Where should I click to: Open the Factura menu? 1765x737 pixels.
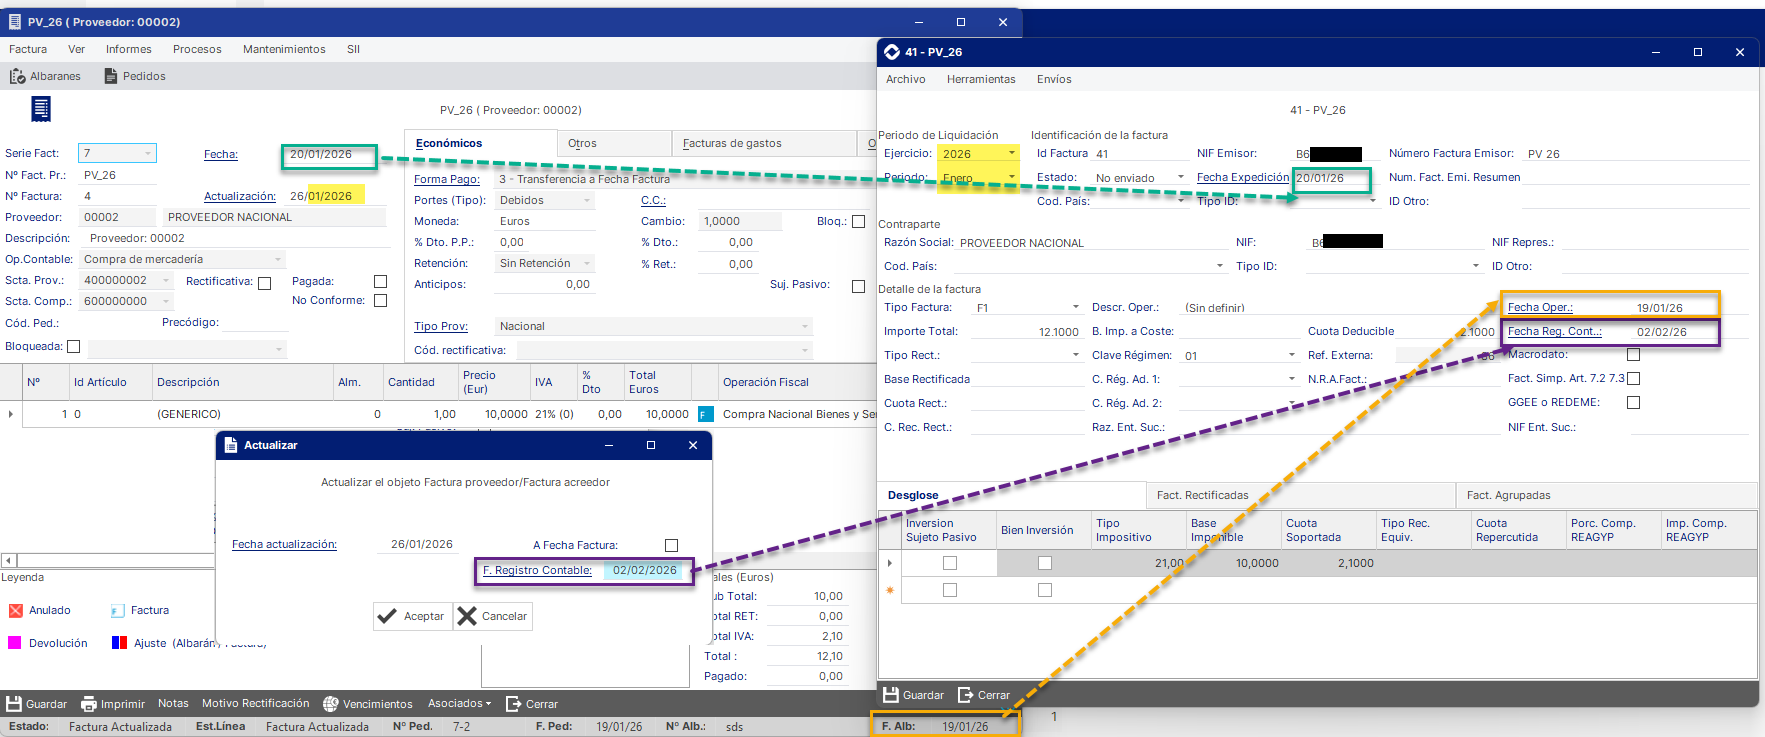(28, 49)
